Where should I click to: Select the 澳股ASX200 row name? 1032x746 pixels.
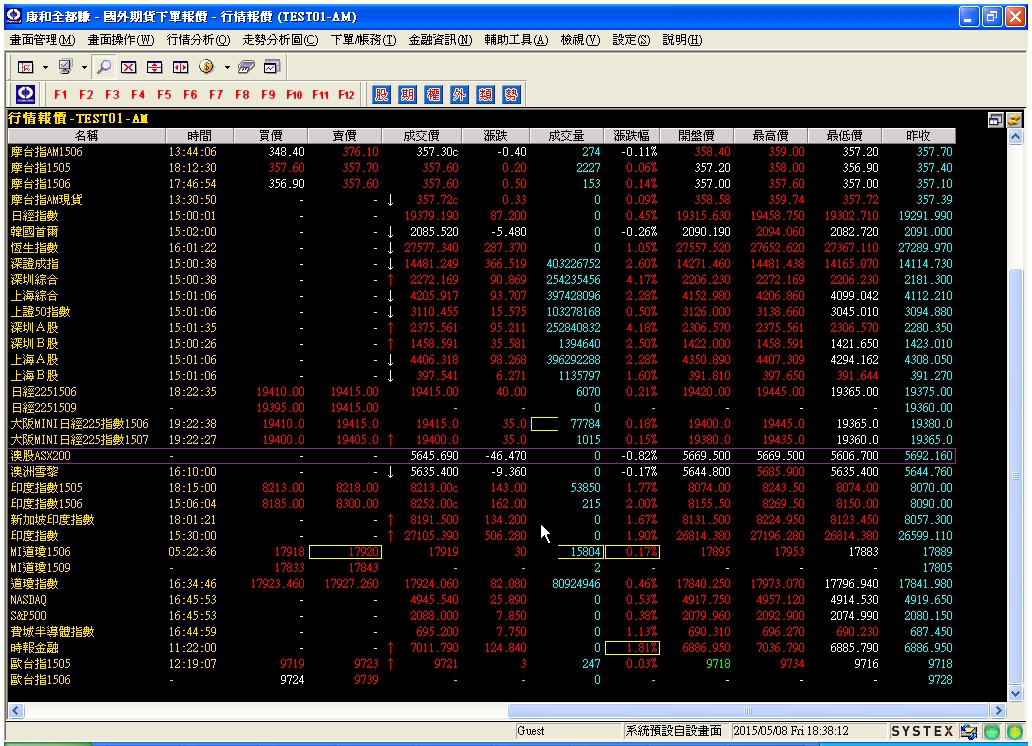(40, 456)
